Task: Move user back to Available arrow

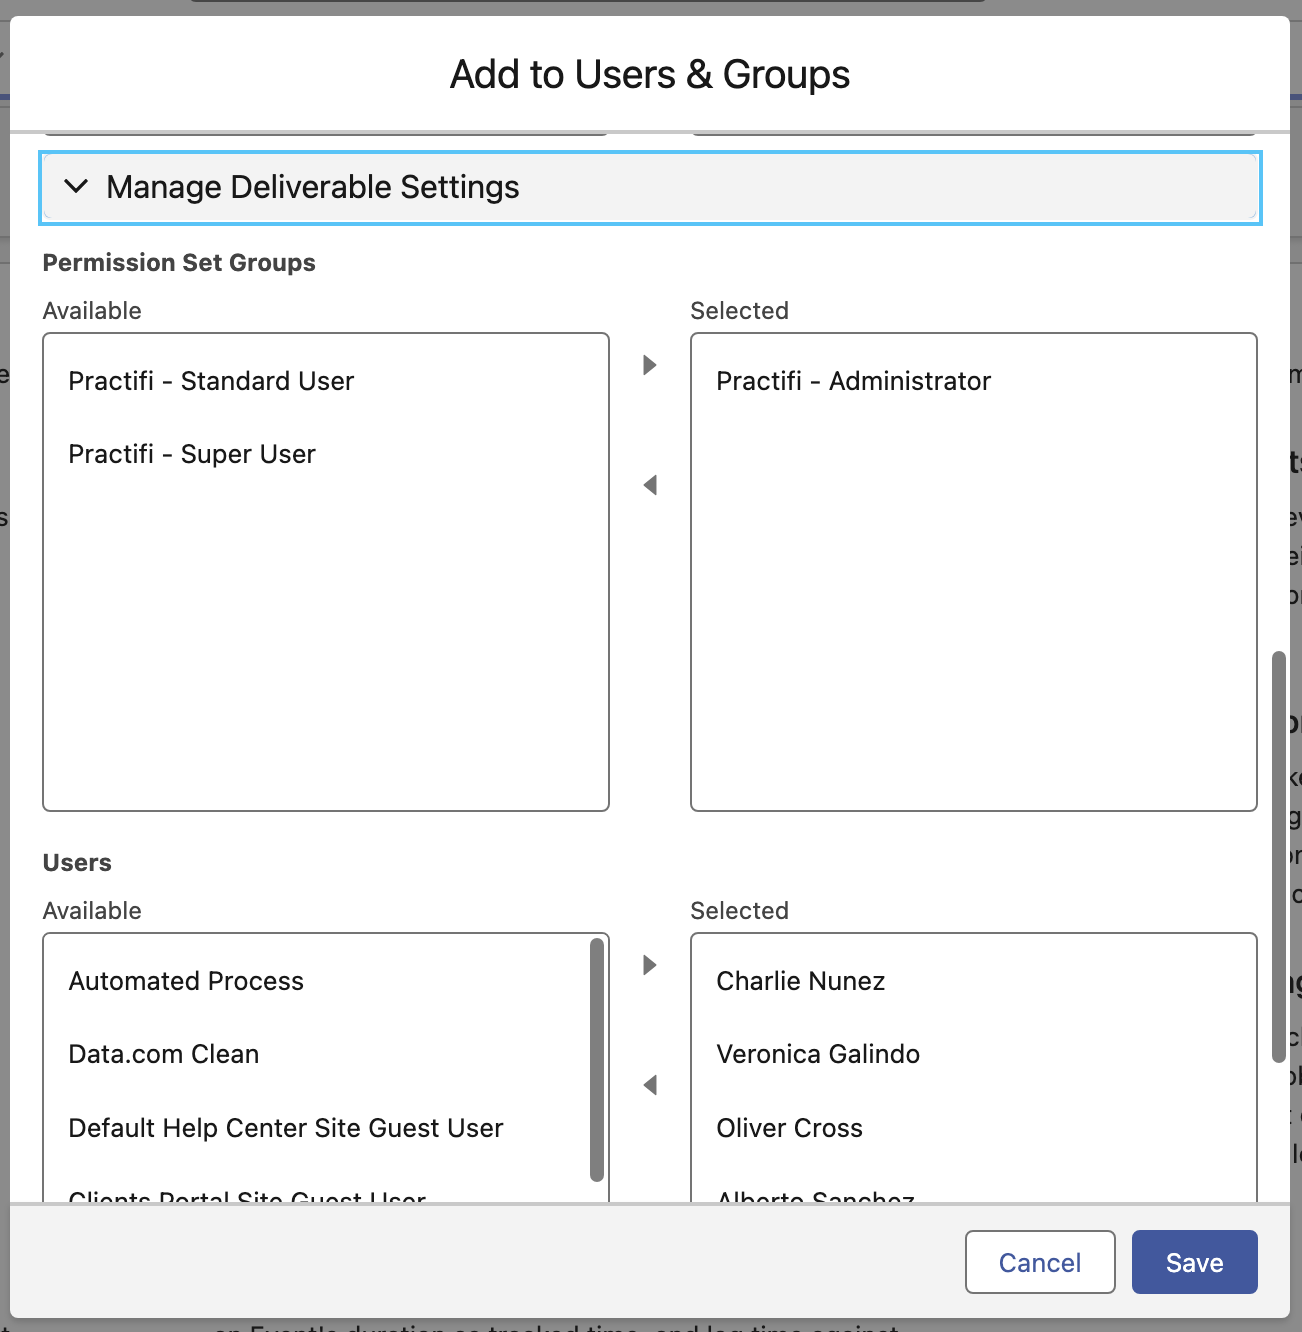Action: pyautogui.click(x=650, y=1085)
